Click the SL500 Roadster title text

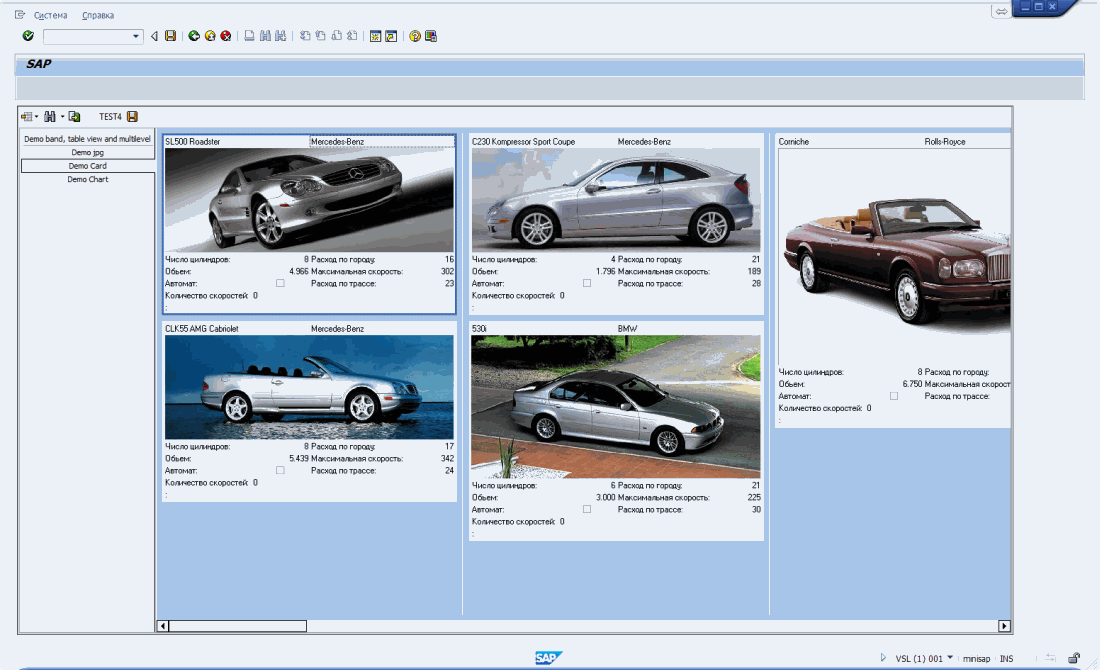click(192, 142)
